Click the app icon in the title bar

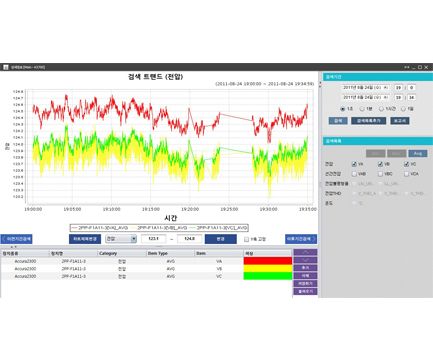point(6,67)
